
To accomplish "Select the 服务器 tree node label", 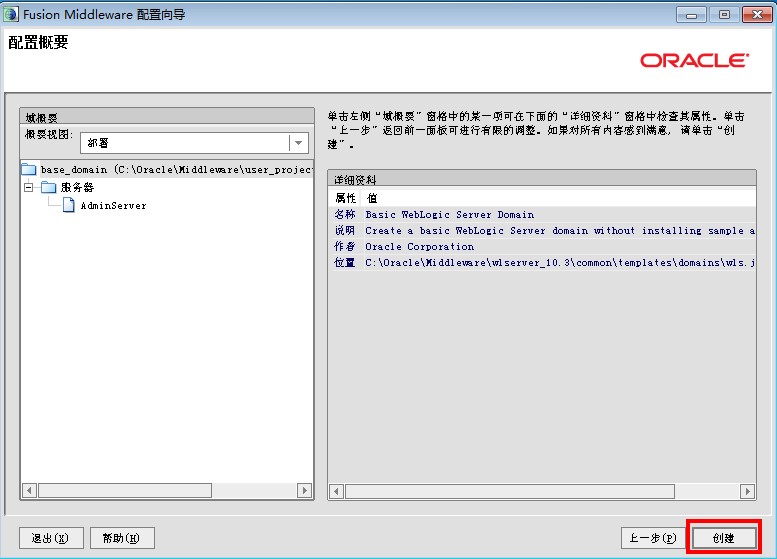I will pyautogui.click(x=77, y=187).
